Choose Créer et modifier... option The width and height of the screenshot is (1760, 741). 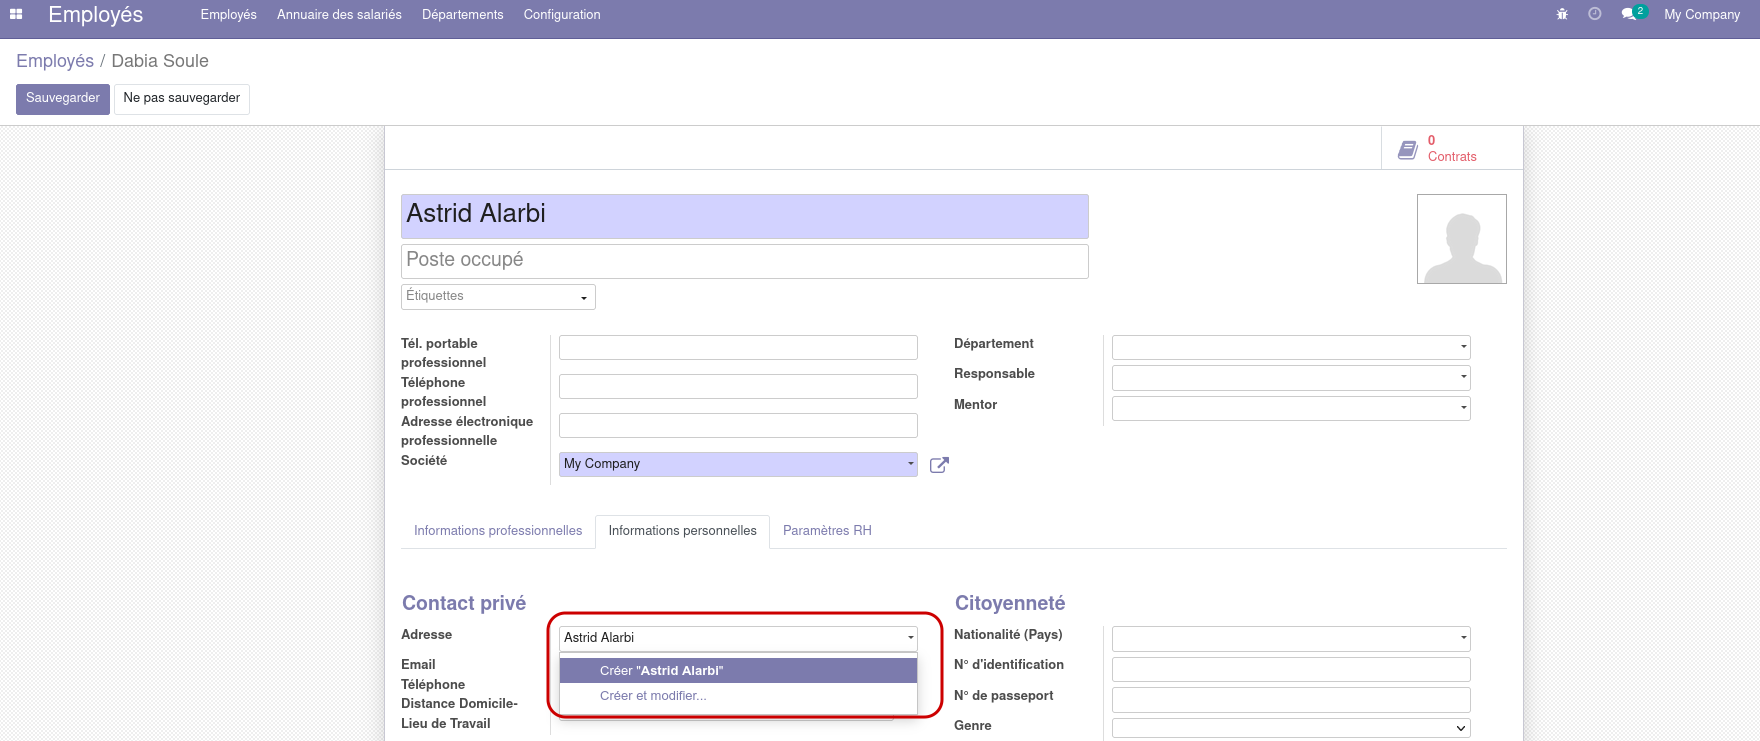tap(738, 696)
